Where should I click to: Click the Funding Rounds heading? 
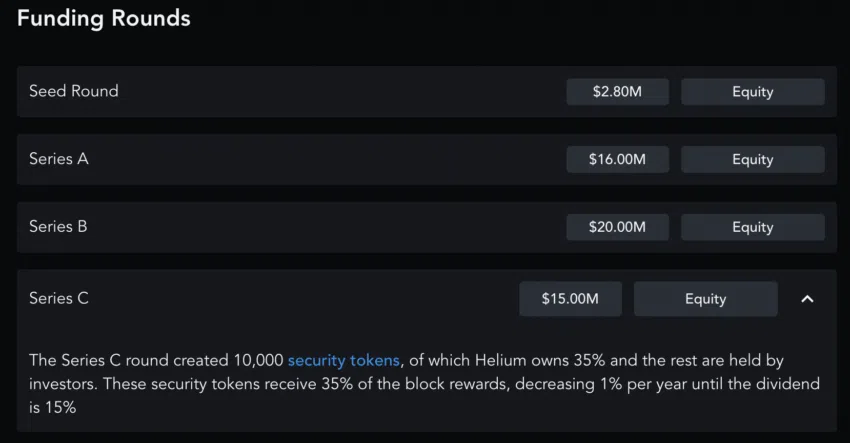(x=104, y=18)
